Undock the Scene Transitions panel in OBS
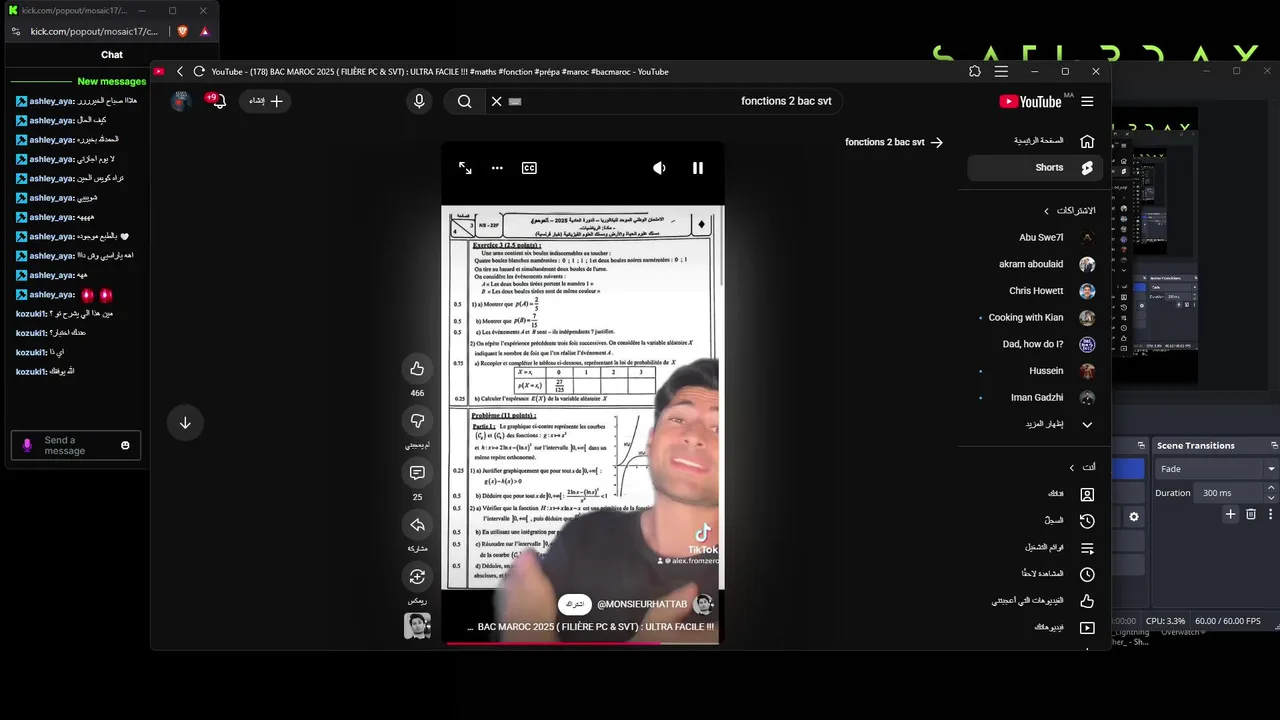 tap(1274, 445)
